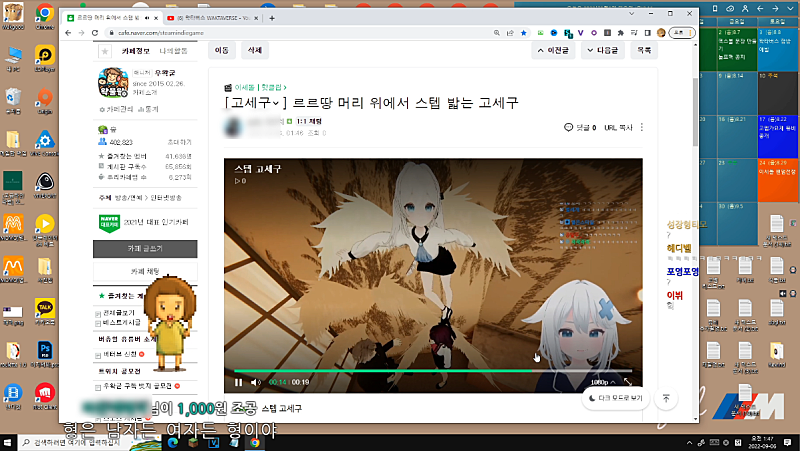The image size is (800, 451).
Task: Open 1:1 채팅 with the author
Action: [309, 121]
